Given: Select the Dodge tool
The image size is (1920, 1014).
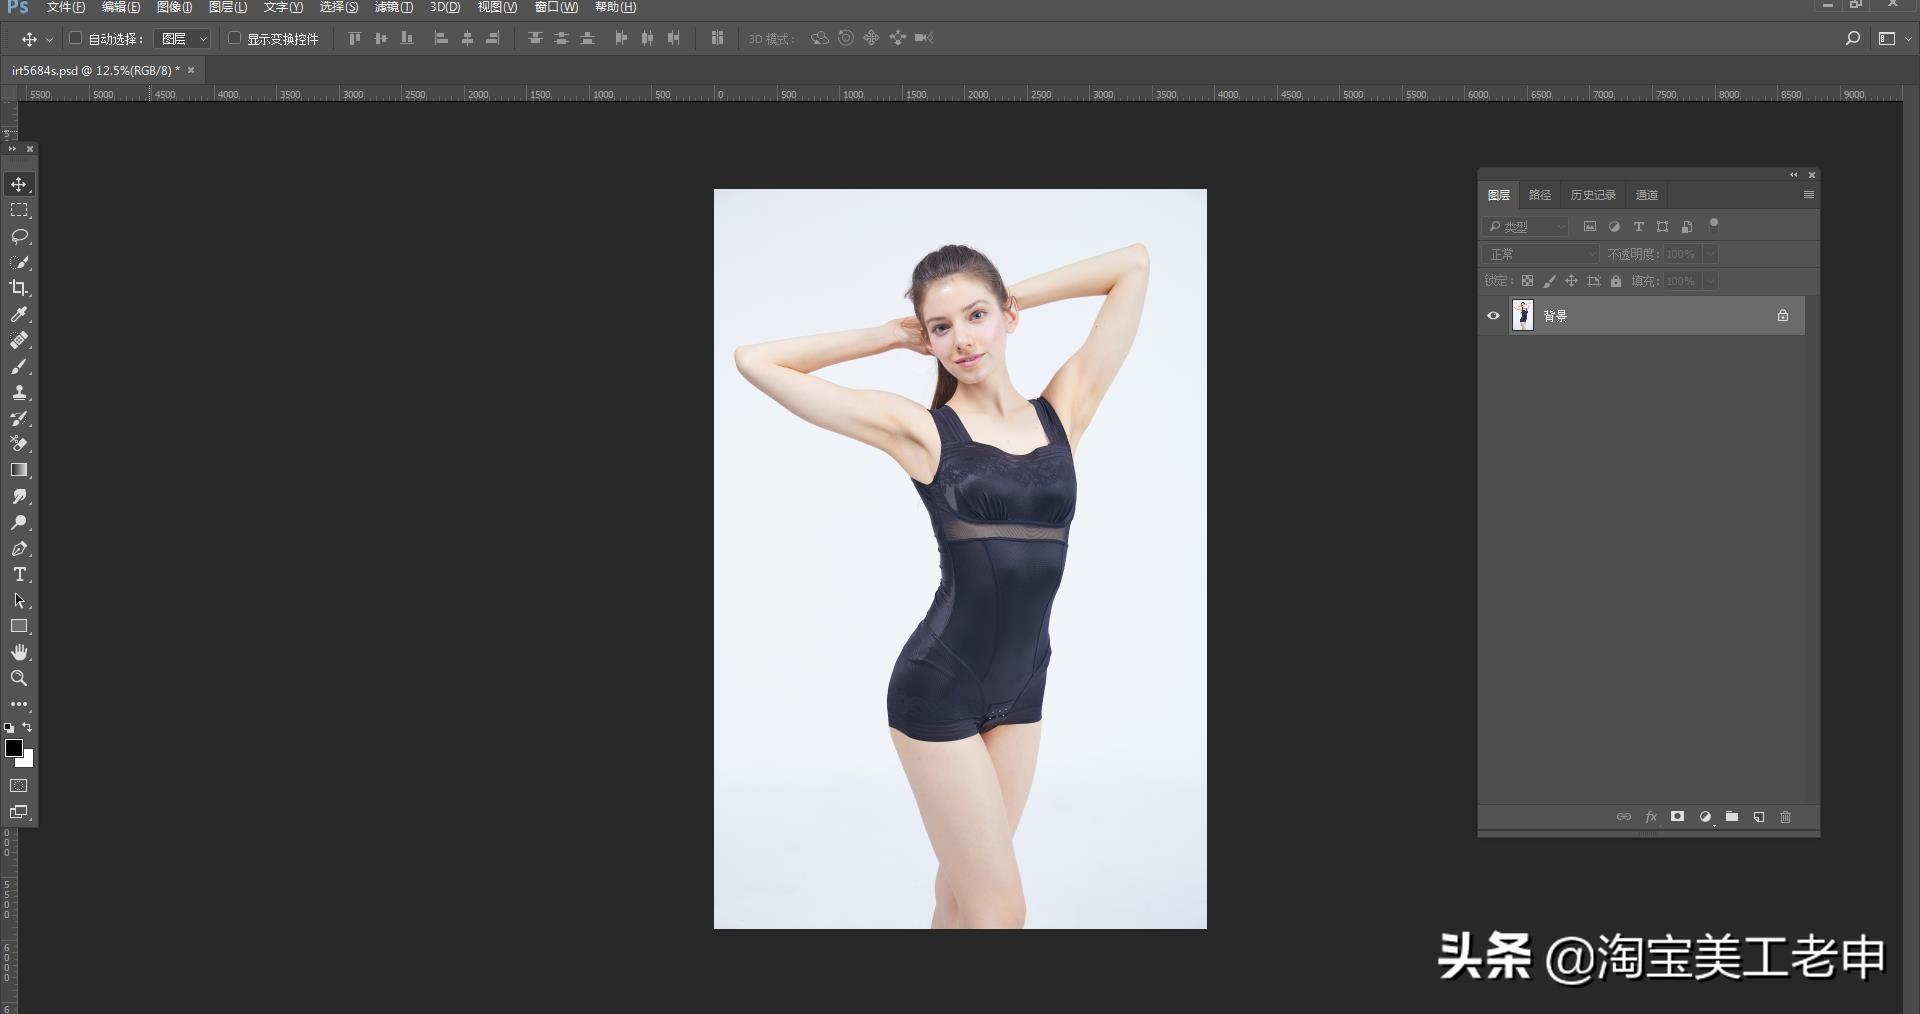Looking at the screenshot, I should point(19,522).
